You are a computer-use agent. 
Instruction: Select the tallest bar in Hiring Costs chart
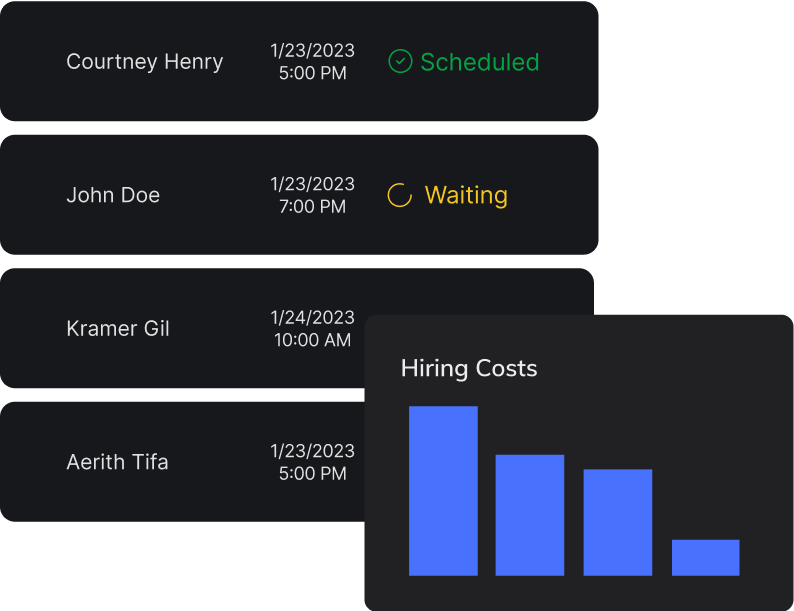tap(443, 490)
